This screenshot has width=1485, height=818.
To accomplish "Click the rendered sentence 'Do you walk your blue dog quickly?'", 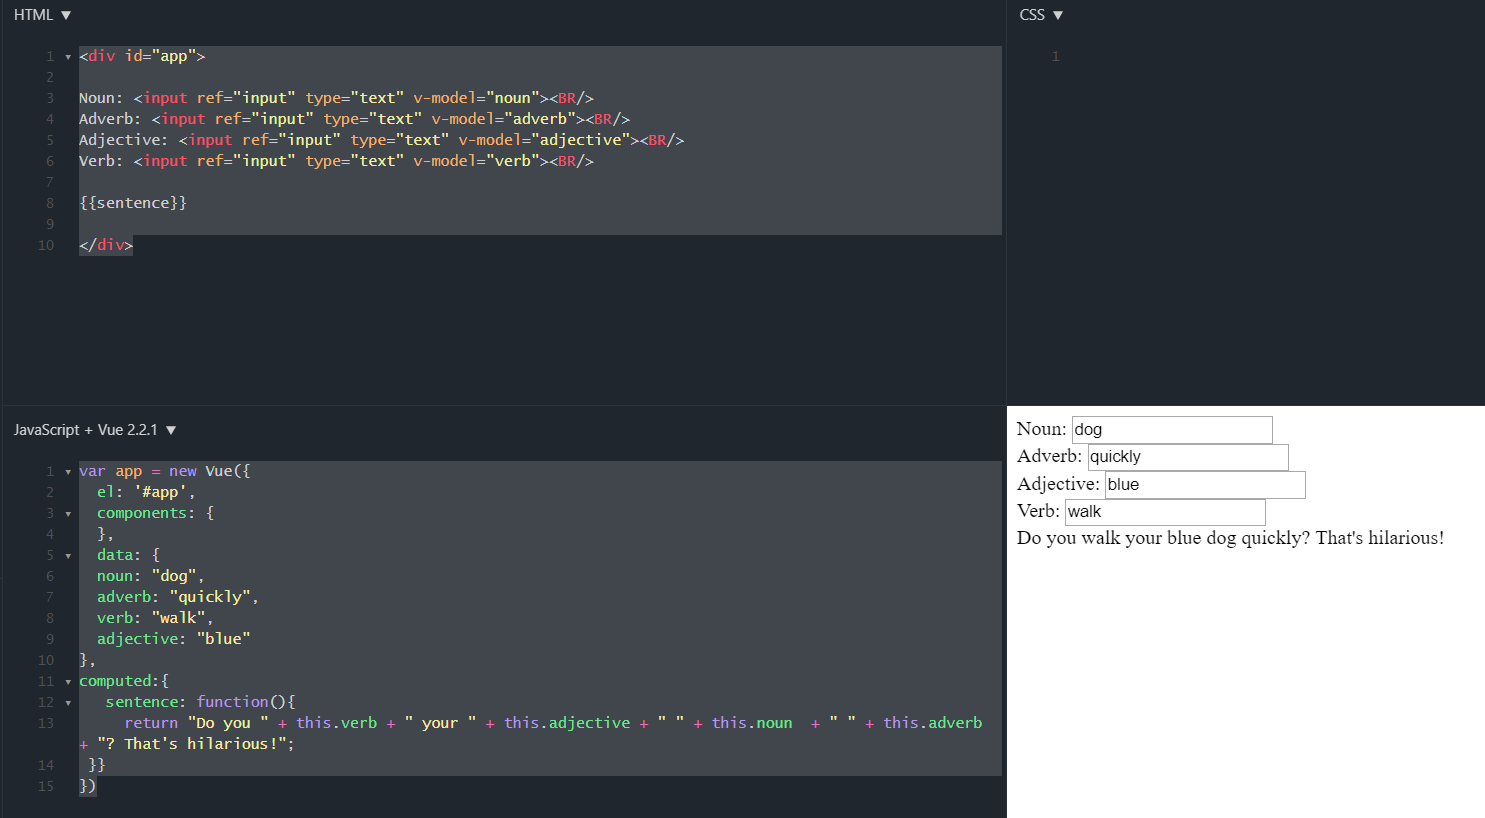I will pos(1164,538).
